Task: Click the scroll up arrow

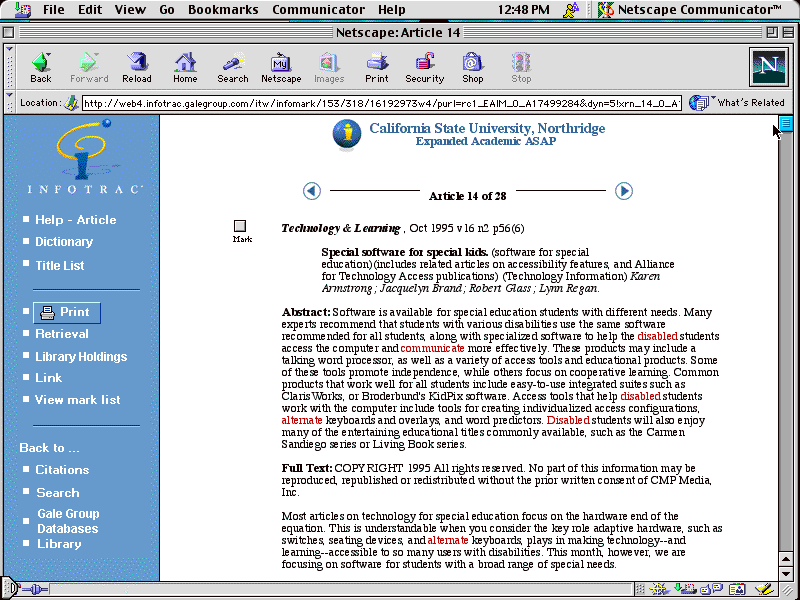Action: [786, 559]
